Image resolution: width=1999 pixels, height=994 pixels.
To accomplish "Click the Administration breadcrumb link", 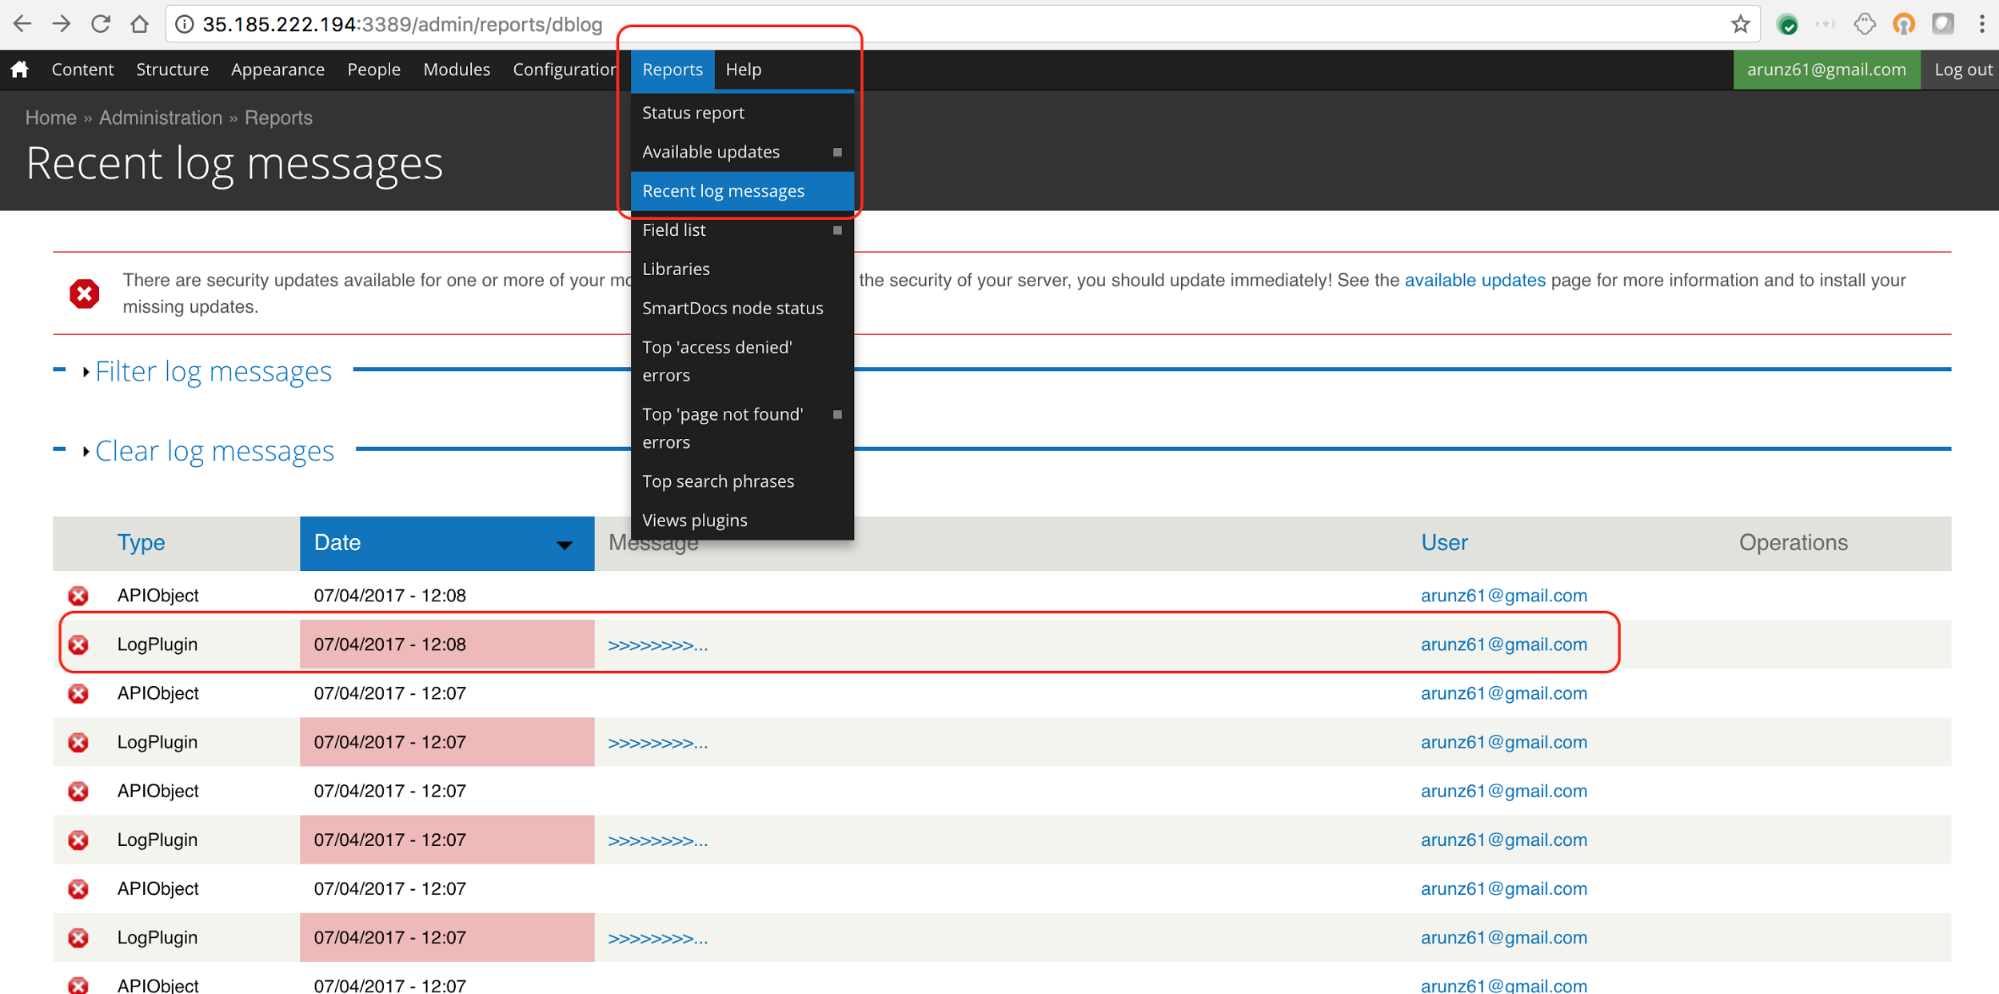I will click(x=160, y=118).
